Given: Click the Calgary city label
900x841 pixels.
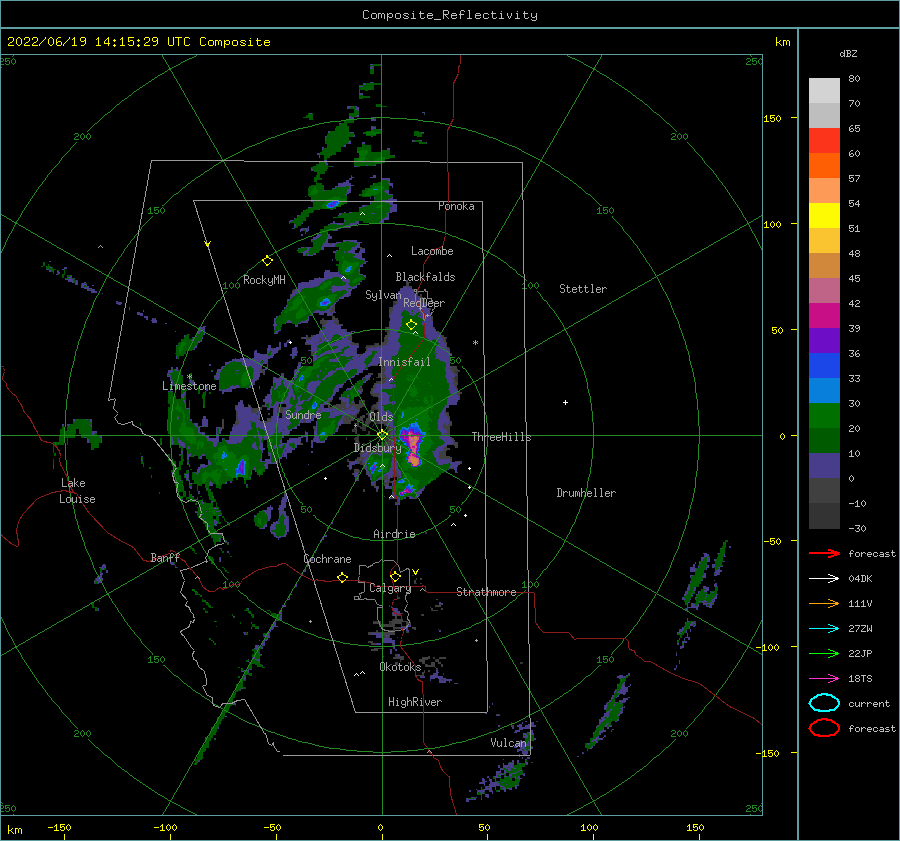Looking at the screenshot, I should [390, 588].
